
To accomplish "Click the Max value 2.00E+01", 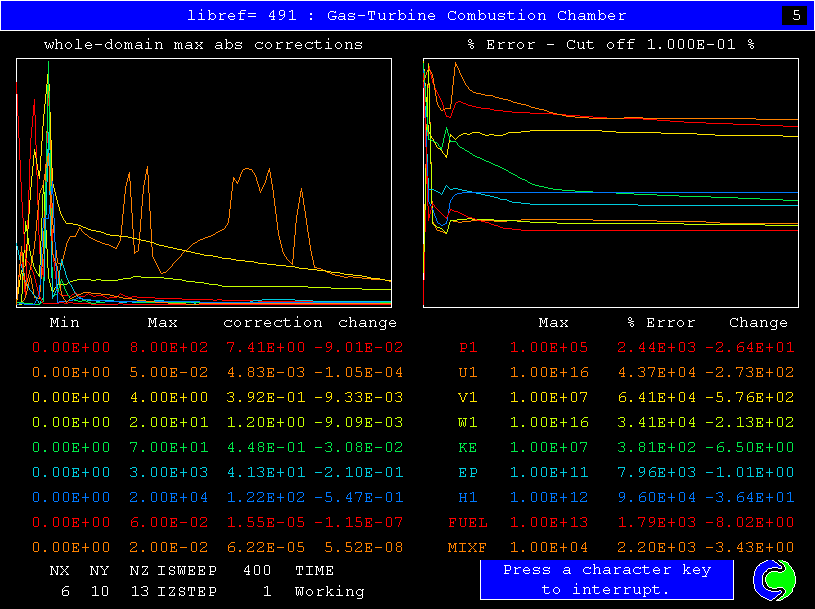I will coord(169,422).
